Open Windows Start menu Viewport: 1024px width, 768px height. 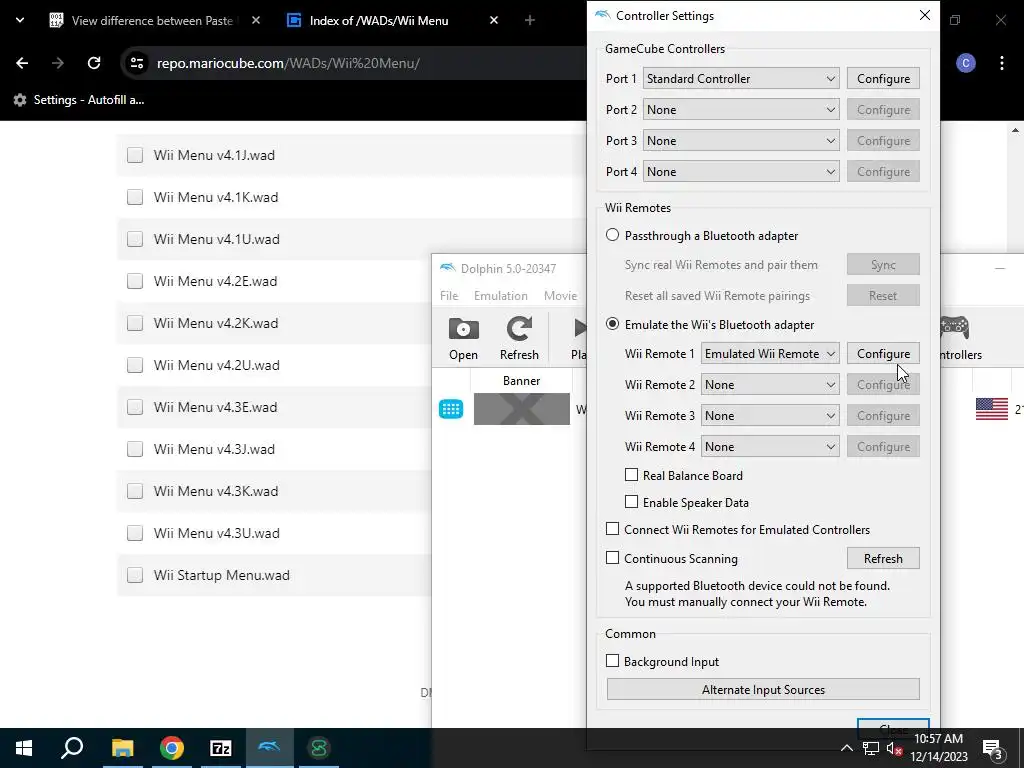click(24, 748)
